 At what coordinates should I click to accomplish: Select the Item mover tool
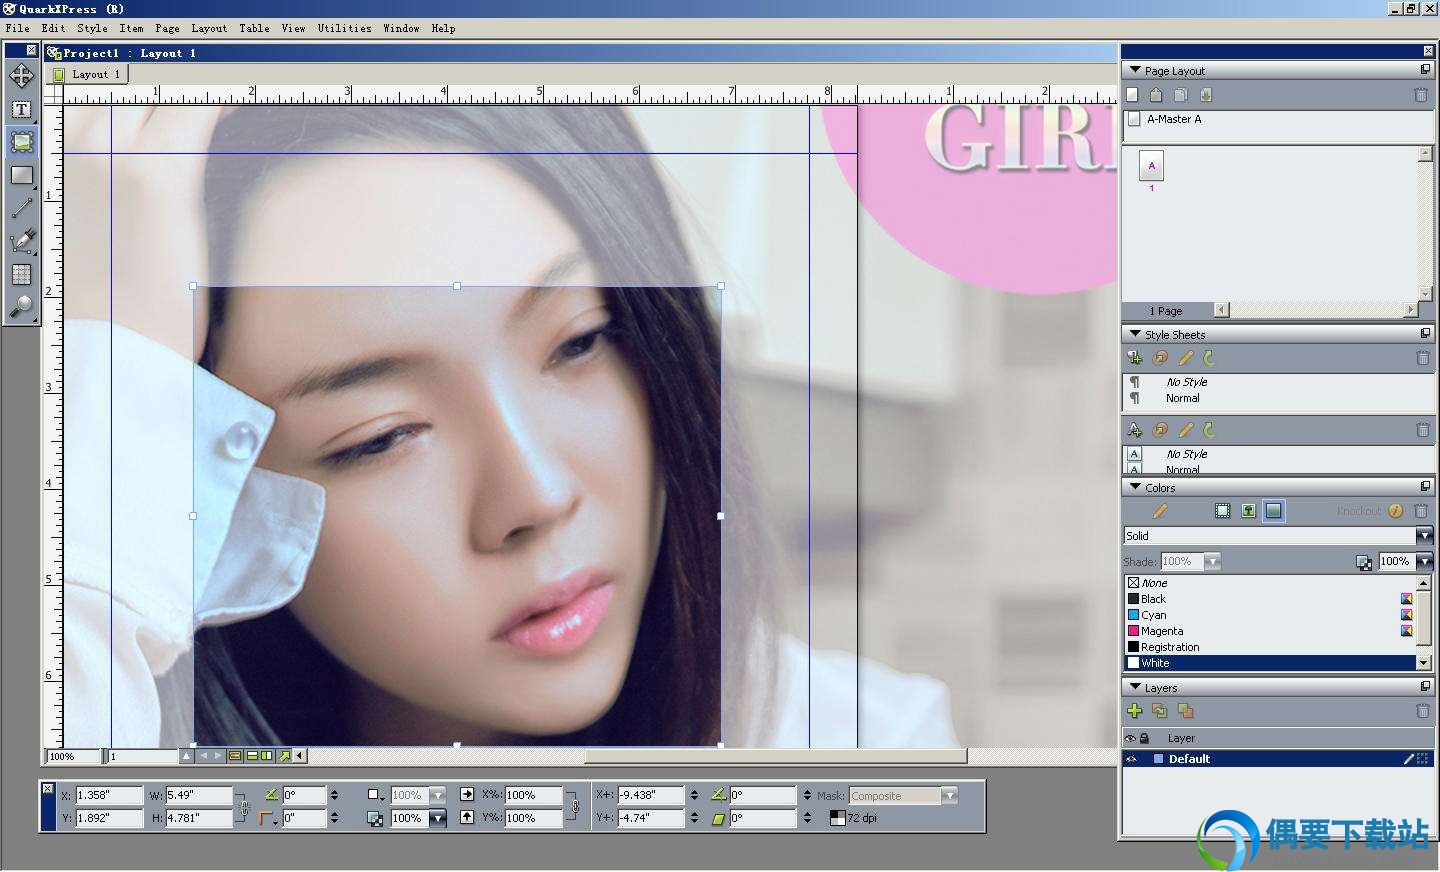point(21,76)
